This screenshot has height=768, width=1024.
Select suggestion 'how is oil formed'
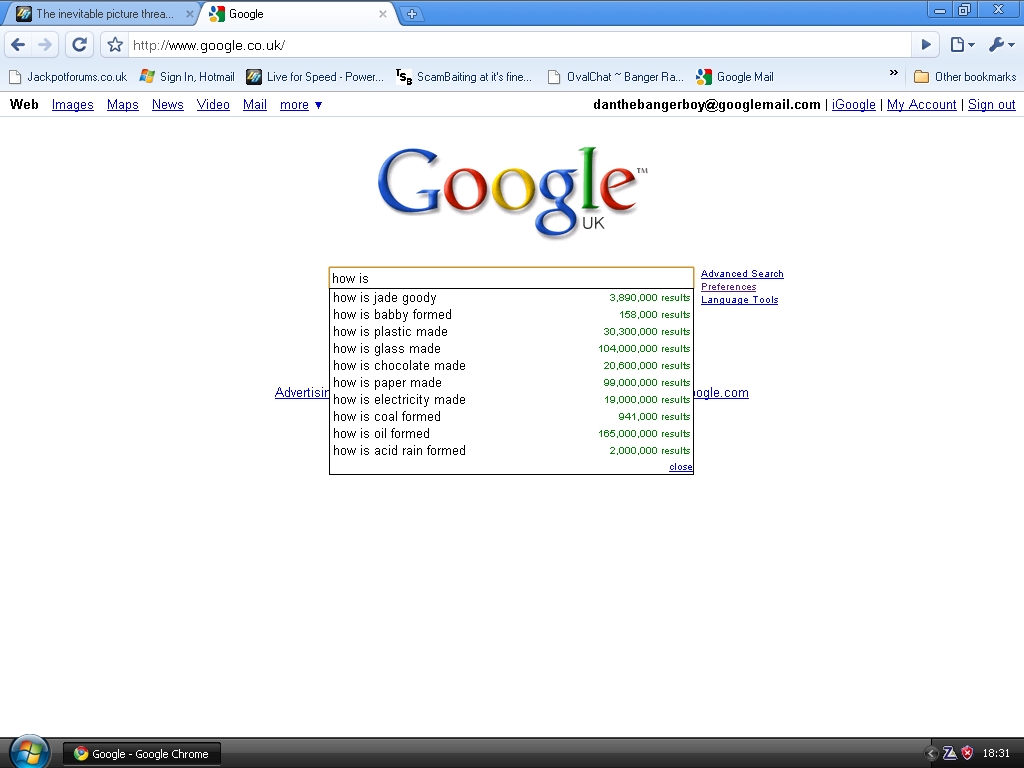[511, 434]
